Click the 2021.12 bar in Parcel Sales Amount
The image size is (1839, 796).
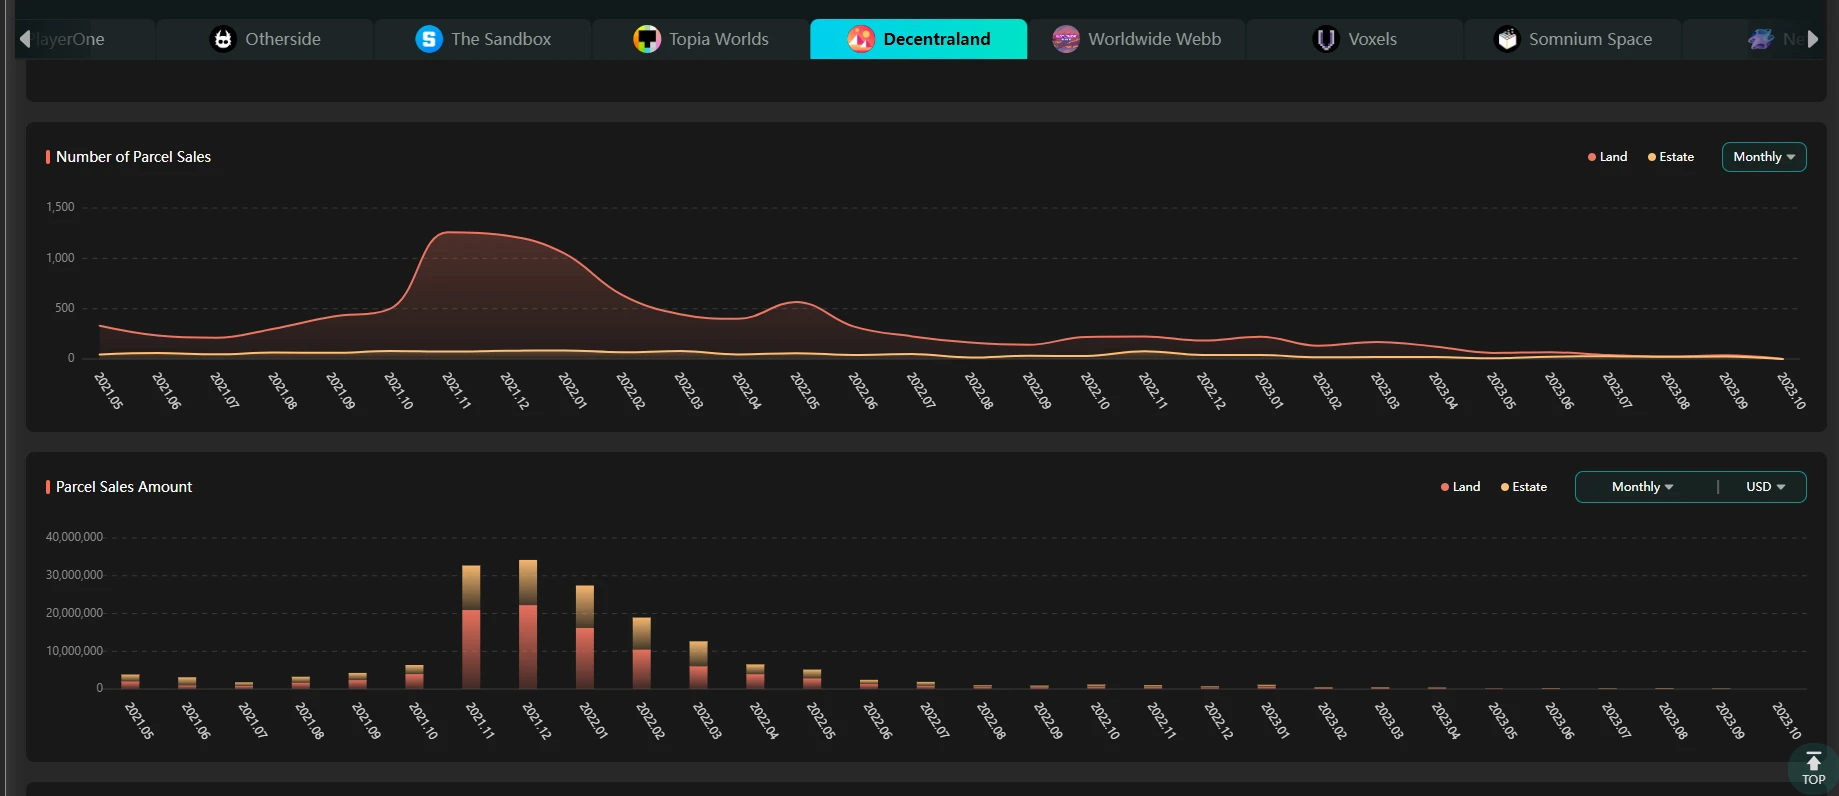(x=528, y=625)
